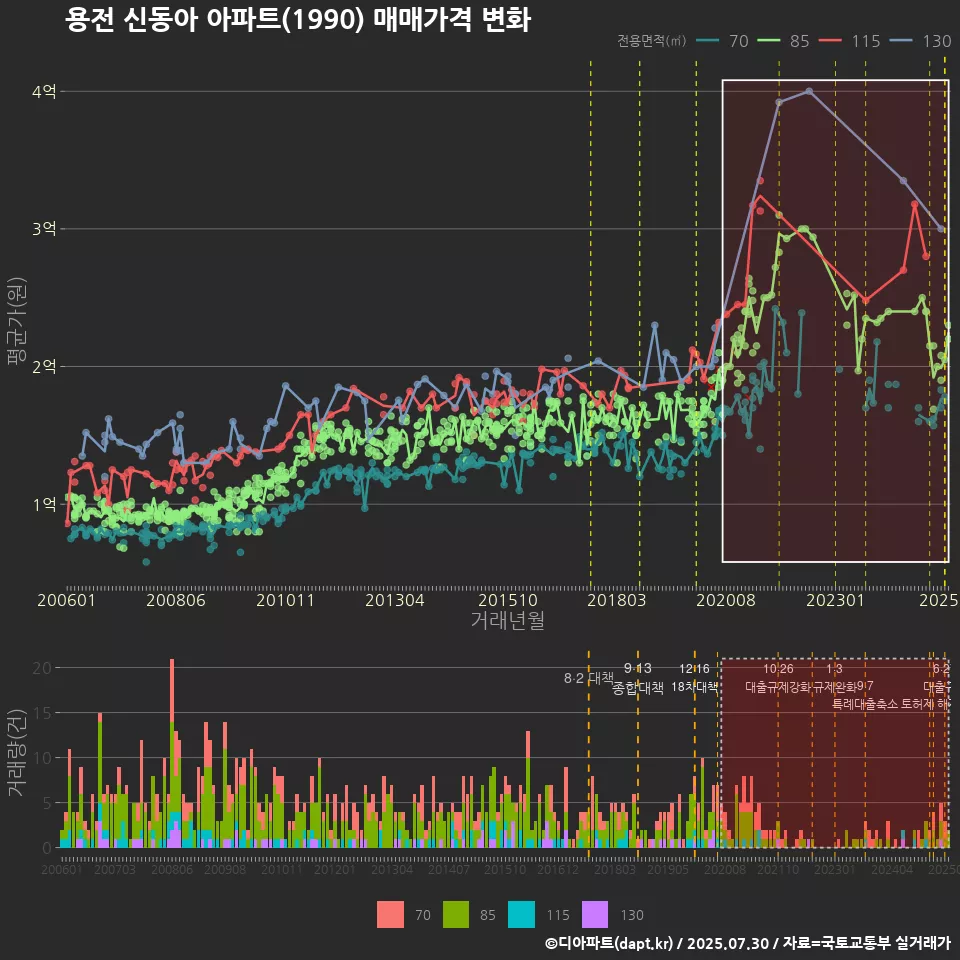Click the 거래량(건) volume axis title
This screenshot has width=960, height=960.
click(16, 753)
